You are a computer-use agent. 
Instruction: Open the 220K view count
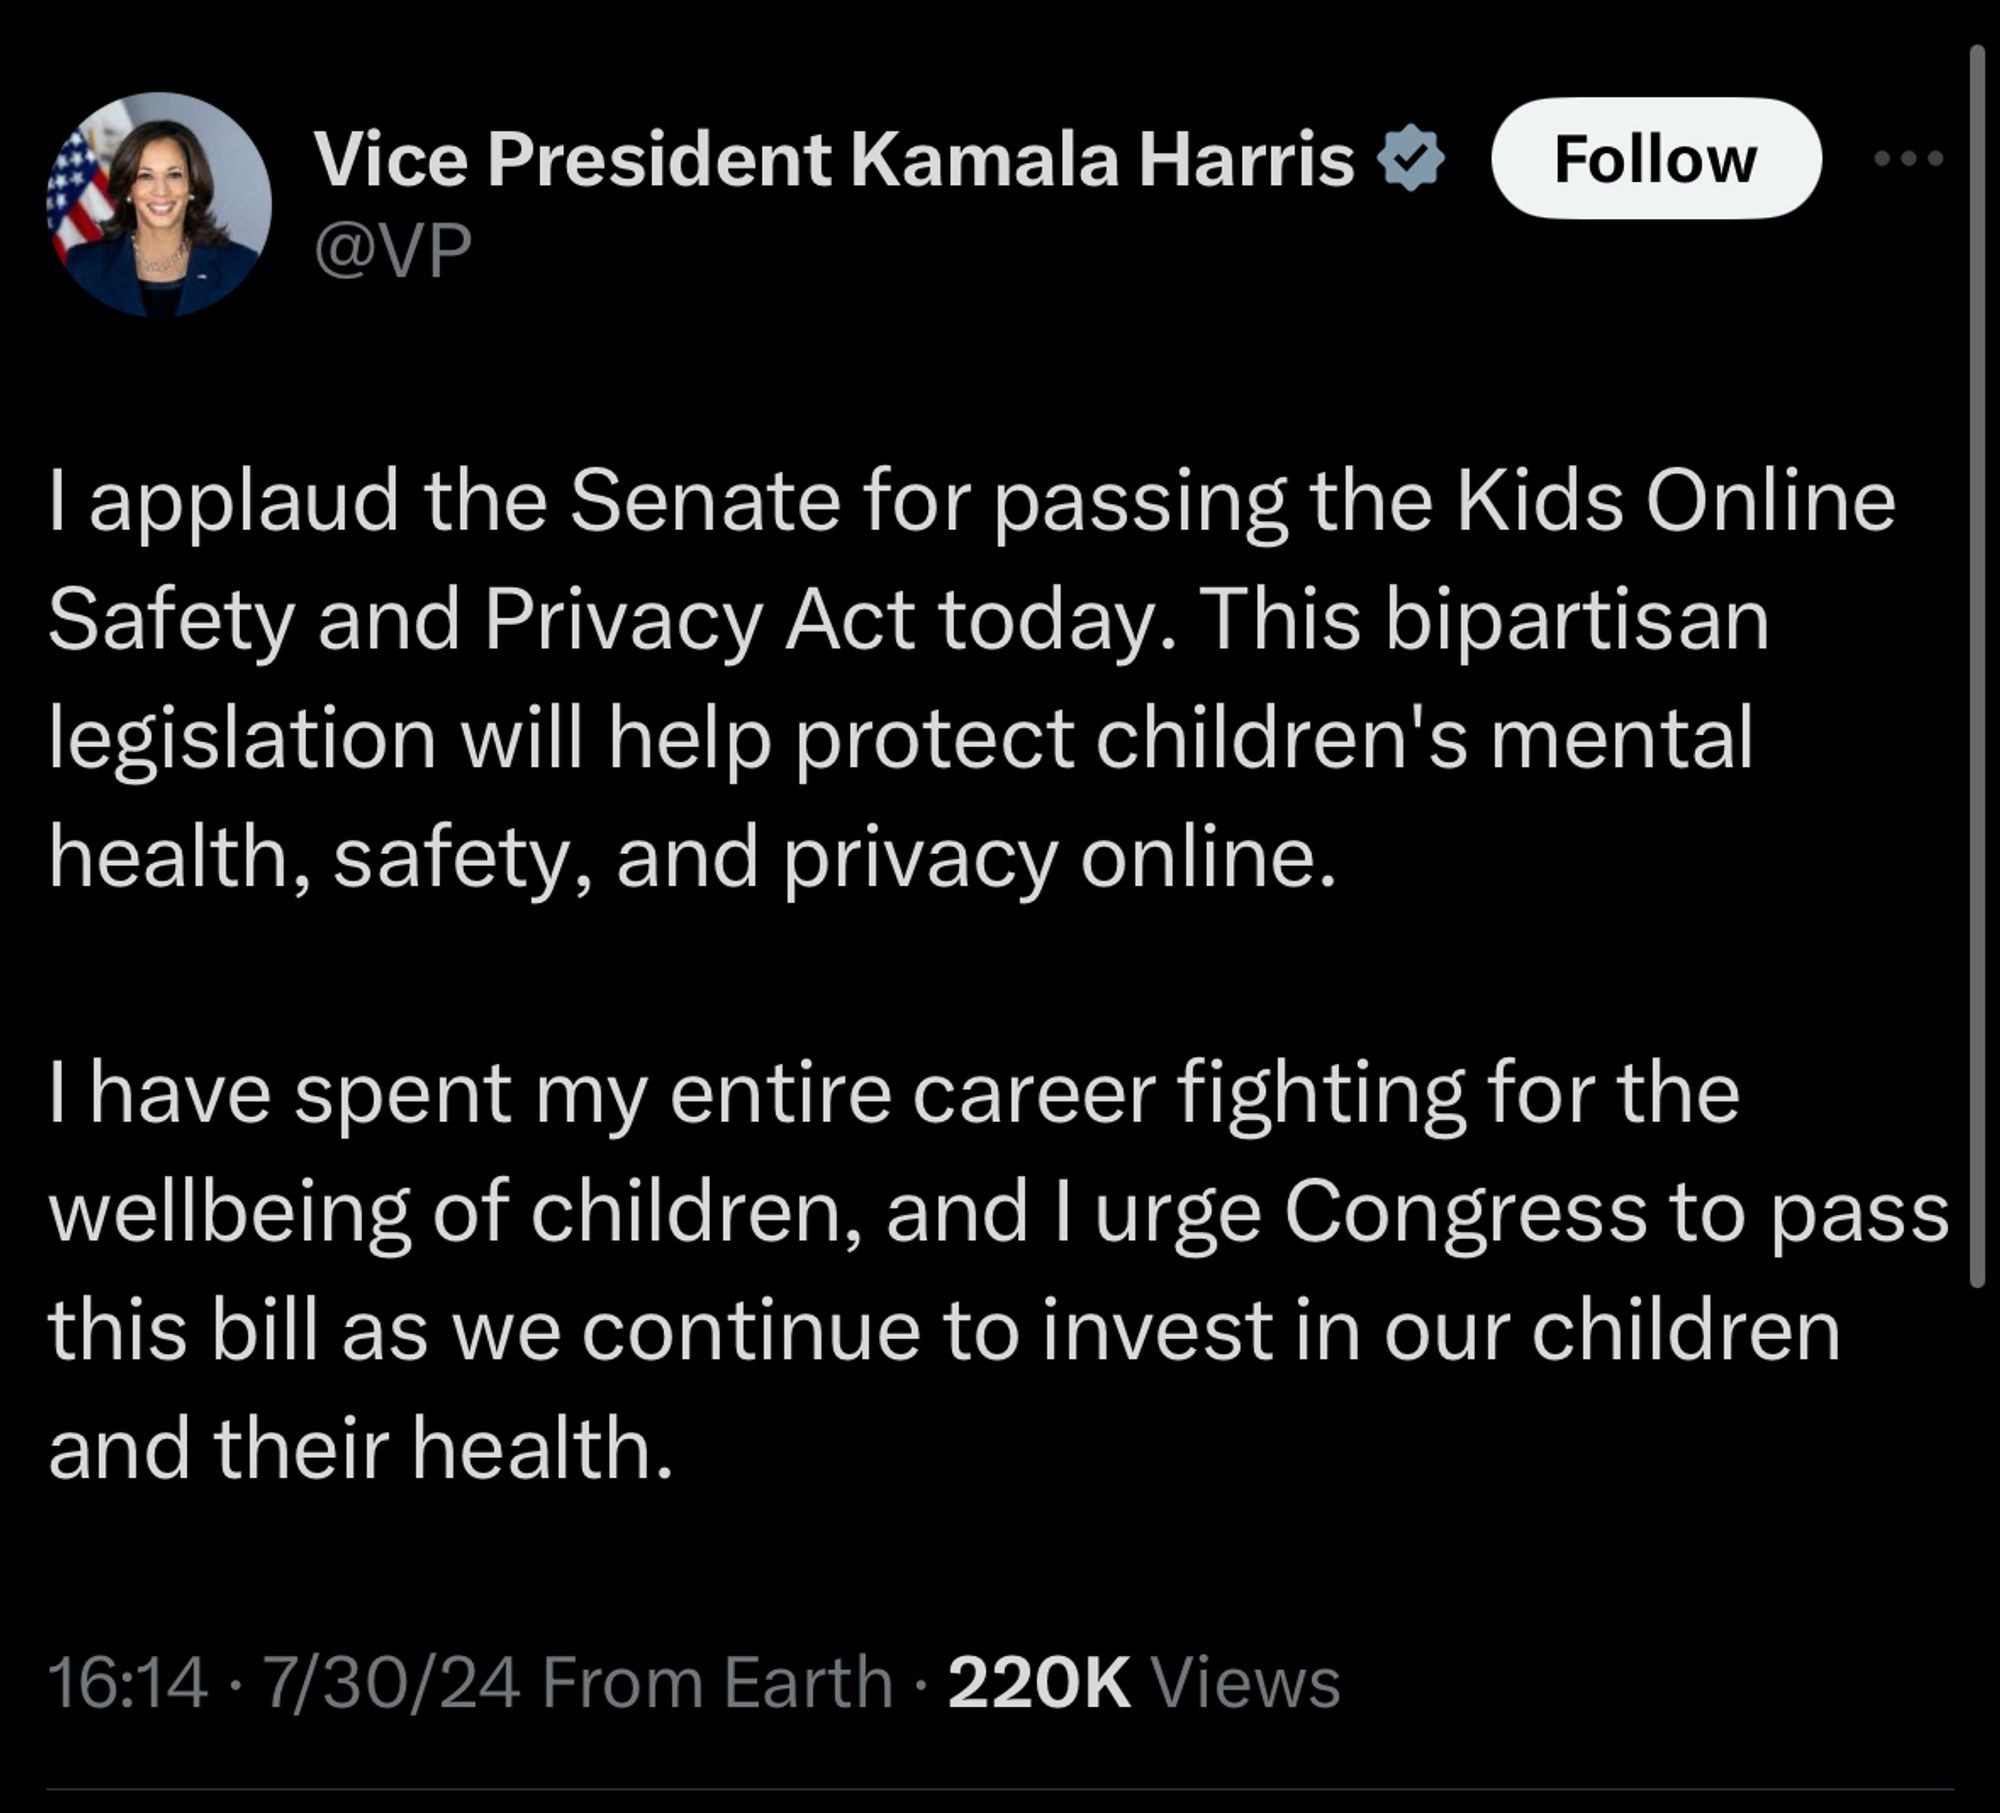[x=1038, y=1682]
